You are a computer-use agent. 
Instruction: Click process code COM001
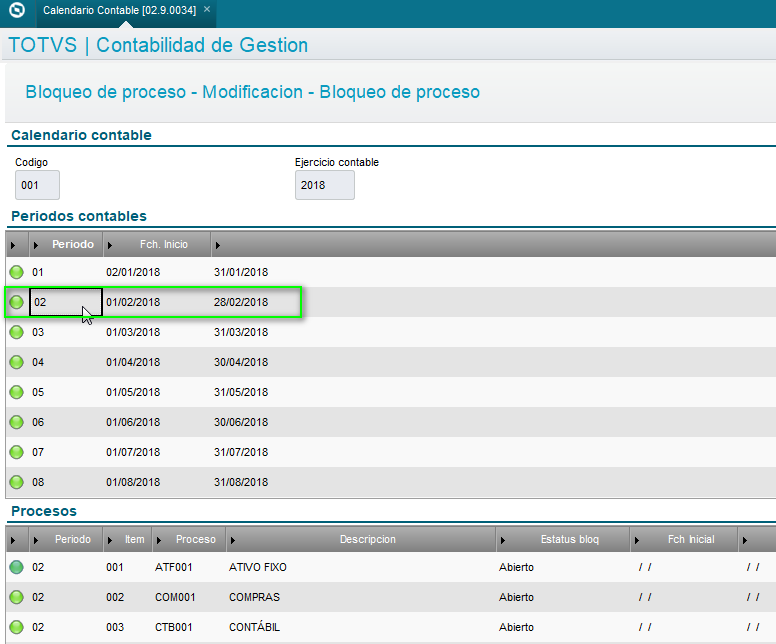click(x=175, y=597)
